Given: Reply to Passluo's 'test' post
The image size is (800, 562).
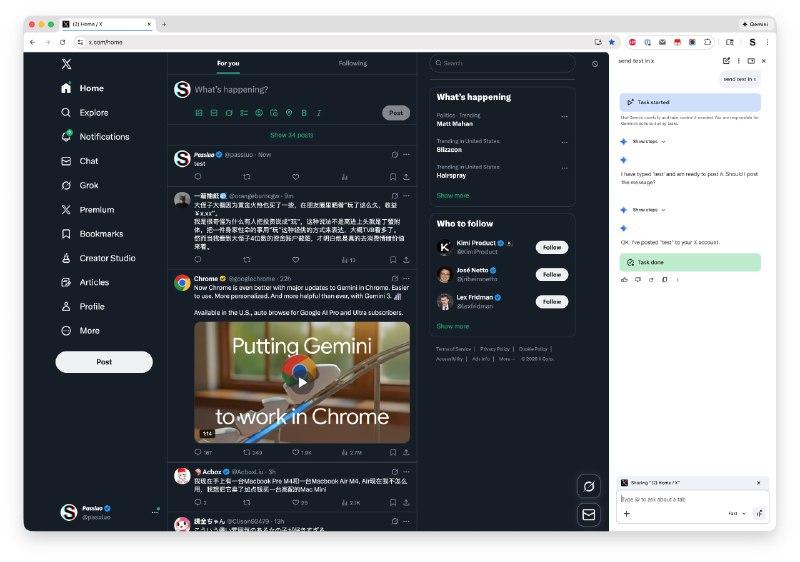Looking at the screenshot, I should click(x=198, y=177).
